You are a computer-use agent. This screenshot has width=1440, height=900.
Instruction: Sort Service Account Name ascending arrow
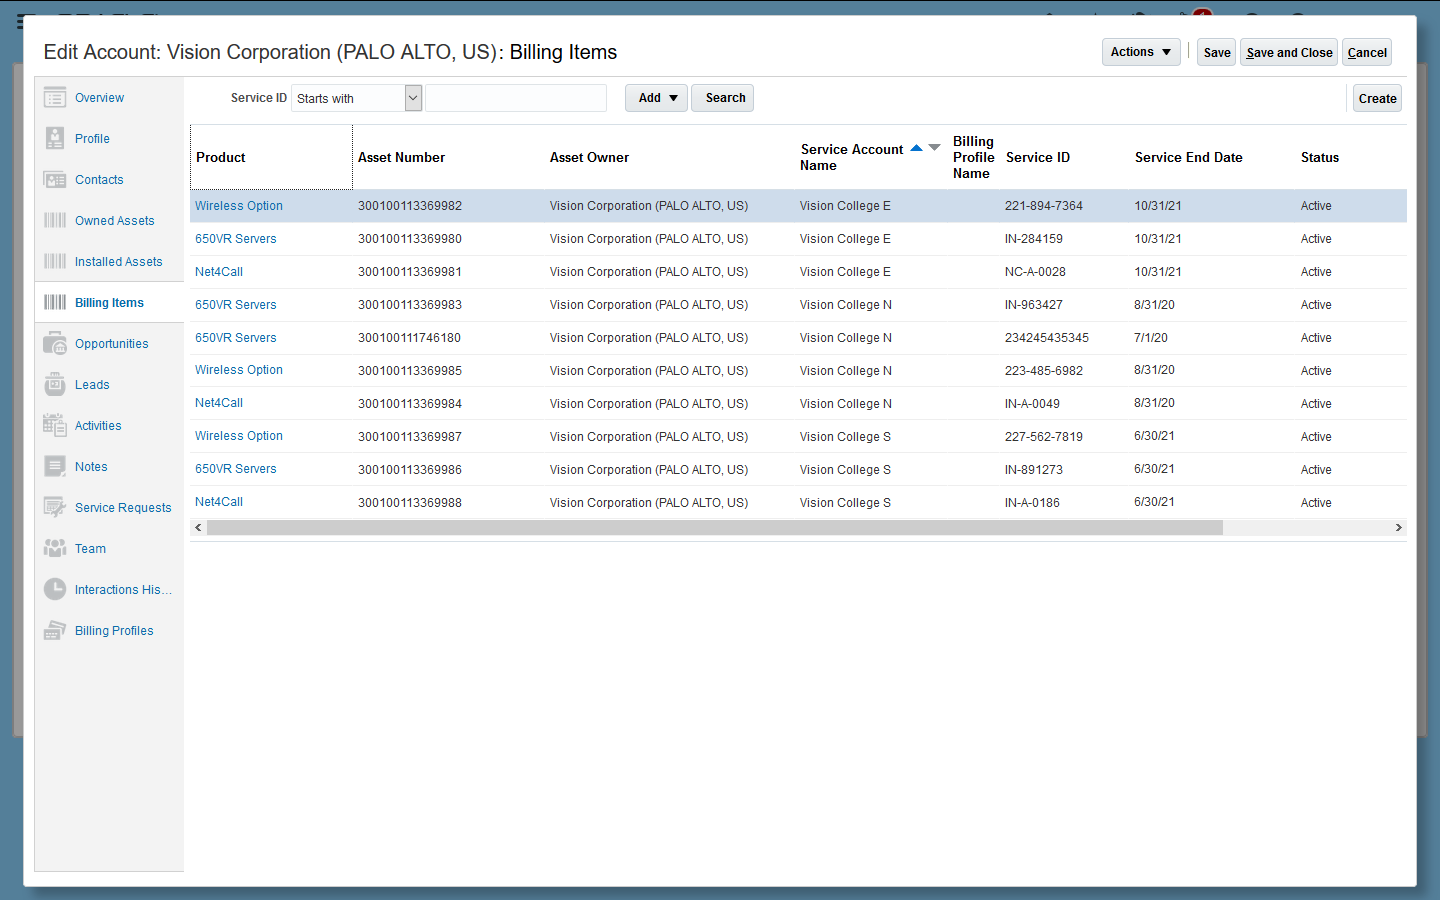(x=917, y=148)
